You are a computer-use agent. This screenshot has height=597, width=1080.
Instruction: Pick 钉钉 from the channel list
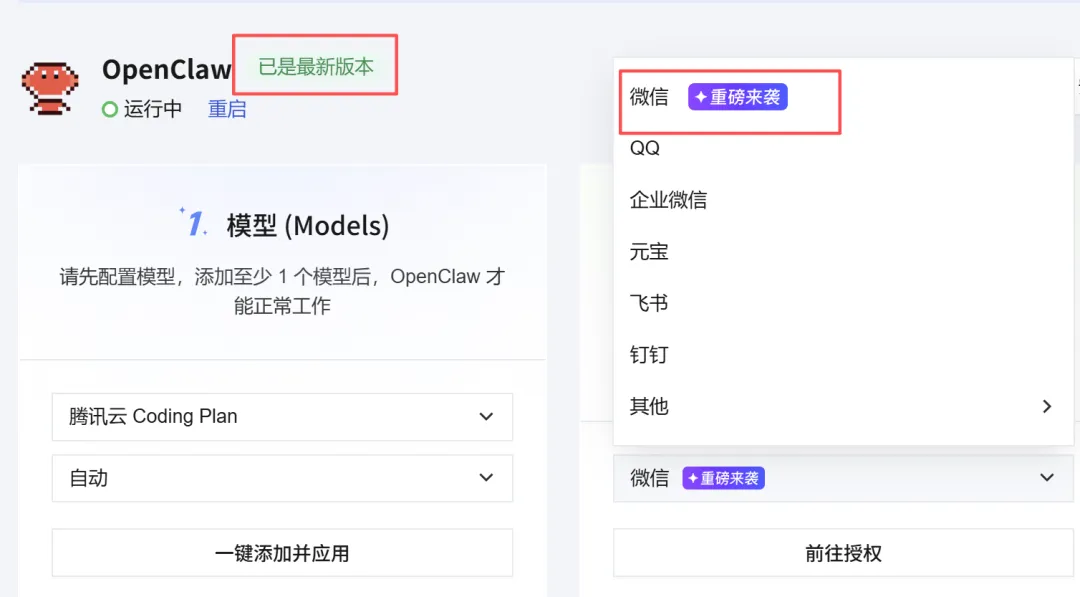[x=649, y=355]
